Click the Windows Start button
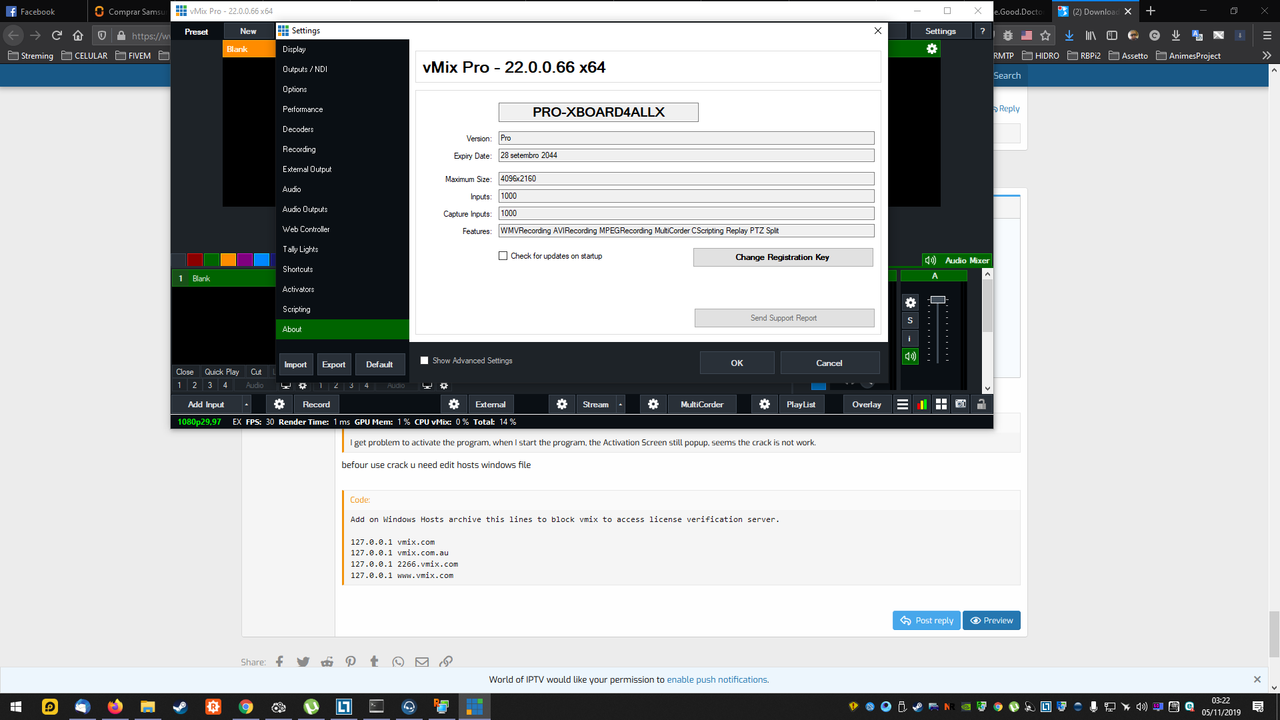 tap(15, 706)
